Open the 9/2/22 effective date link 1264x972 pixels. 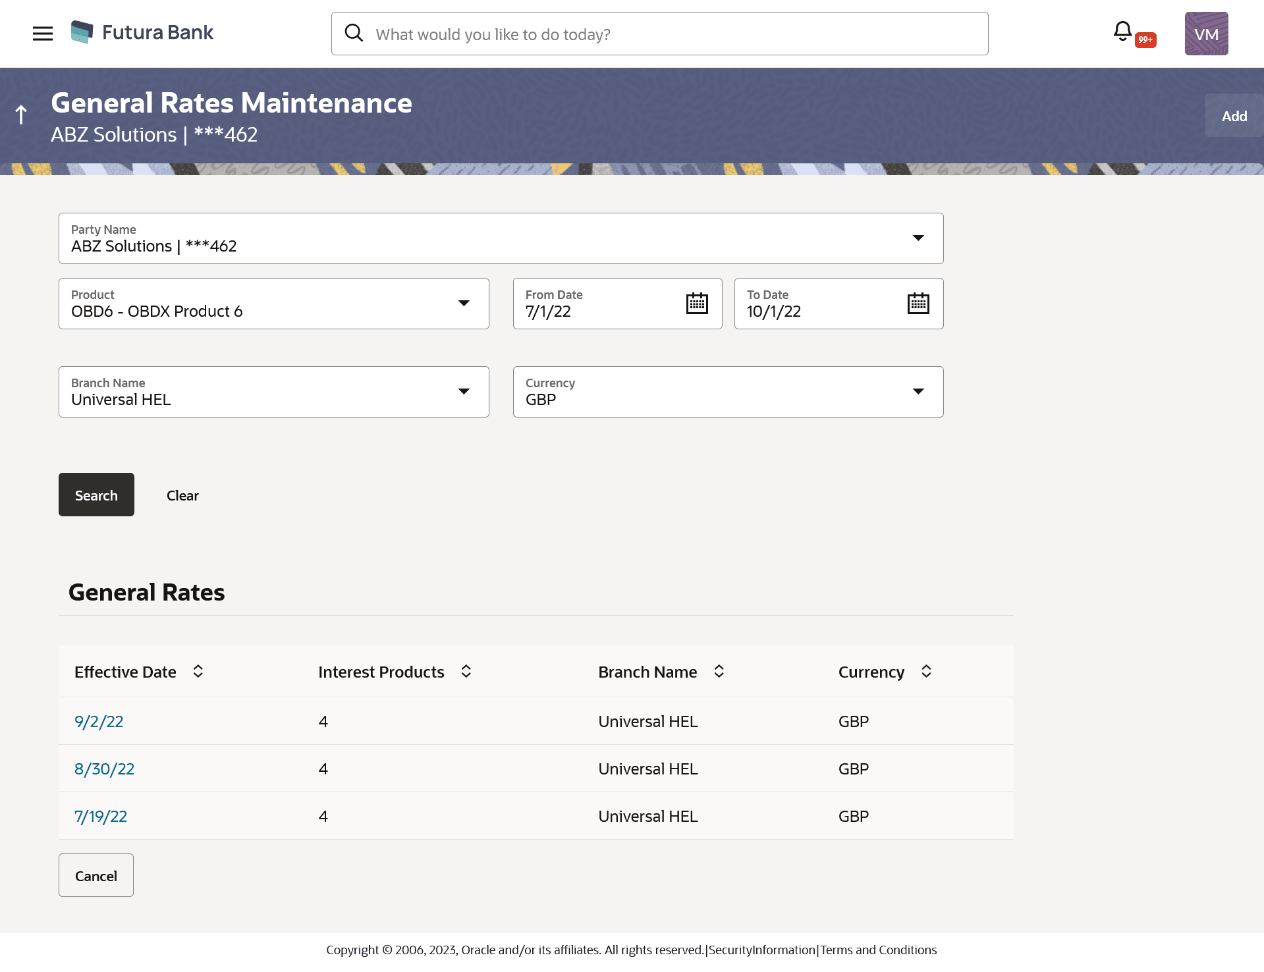tap(99, 722)
